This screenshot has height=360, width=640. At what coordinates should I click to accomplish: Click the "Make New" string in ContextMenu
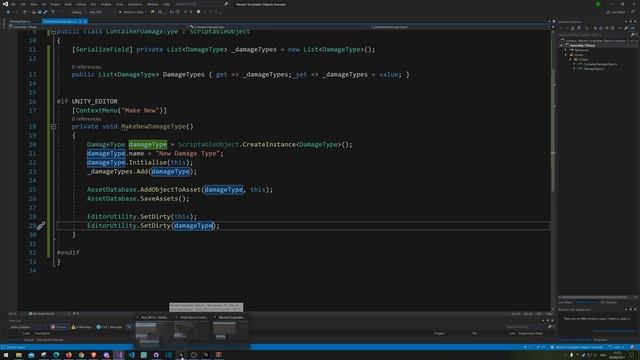click(x=140, y=111)
